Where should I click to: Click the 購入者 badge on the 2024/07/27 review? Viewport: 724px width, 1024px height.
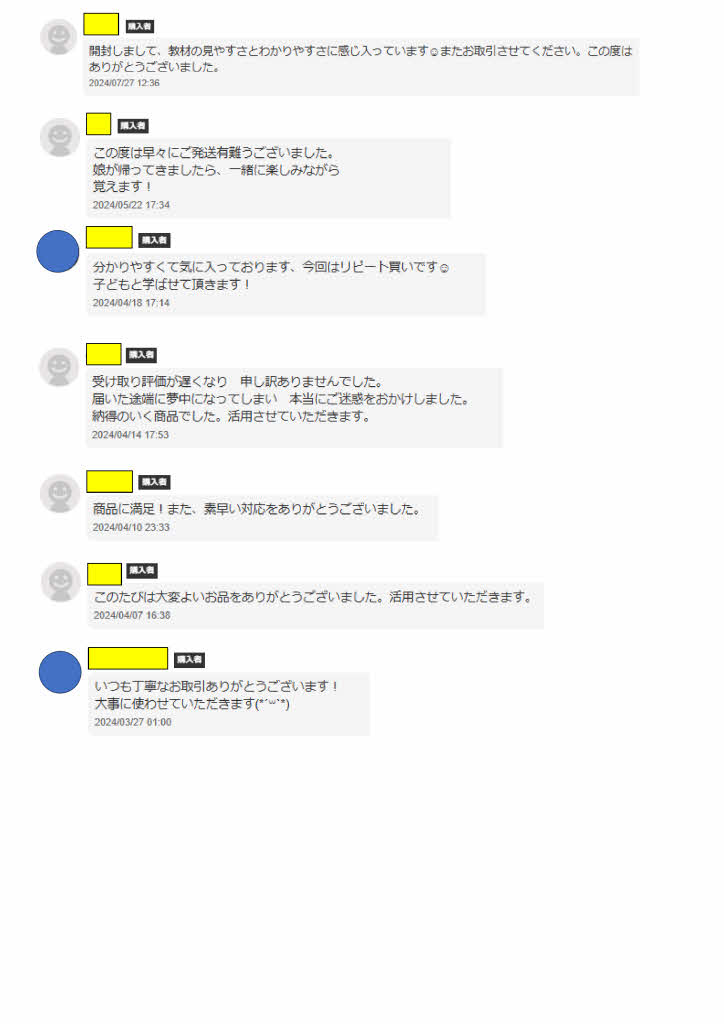140,26
